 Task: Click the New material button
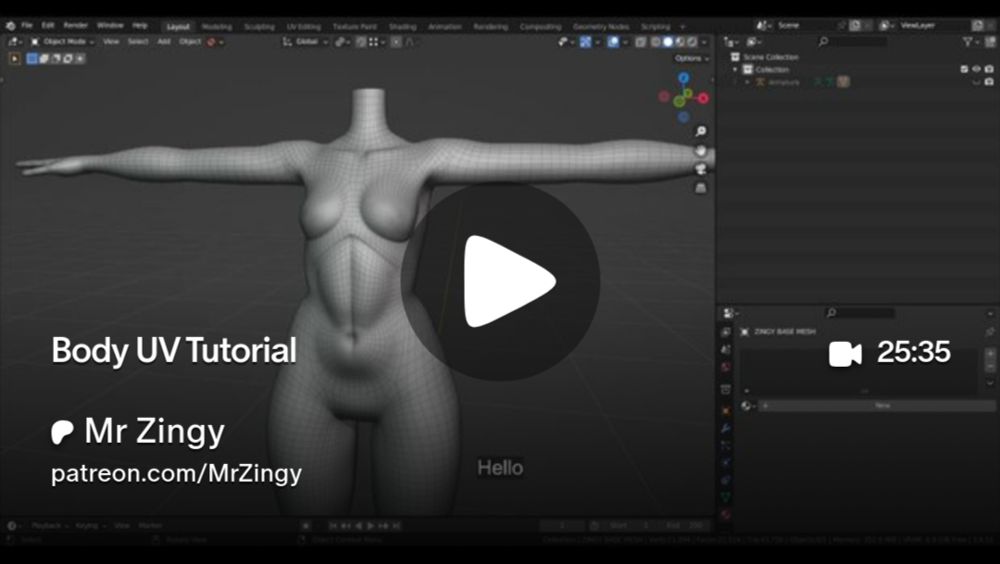(x=877, y=406)
